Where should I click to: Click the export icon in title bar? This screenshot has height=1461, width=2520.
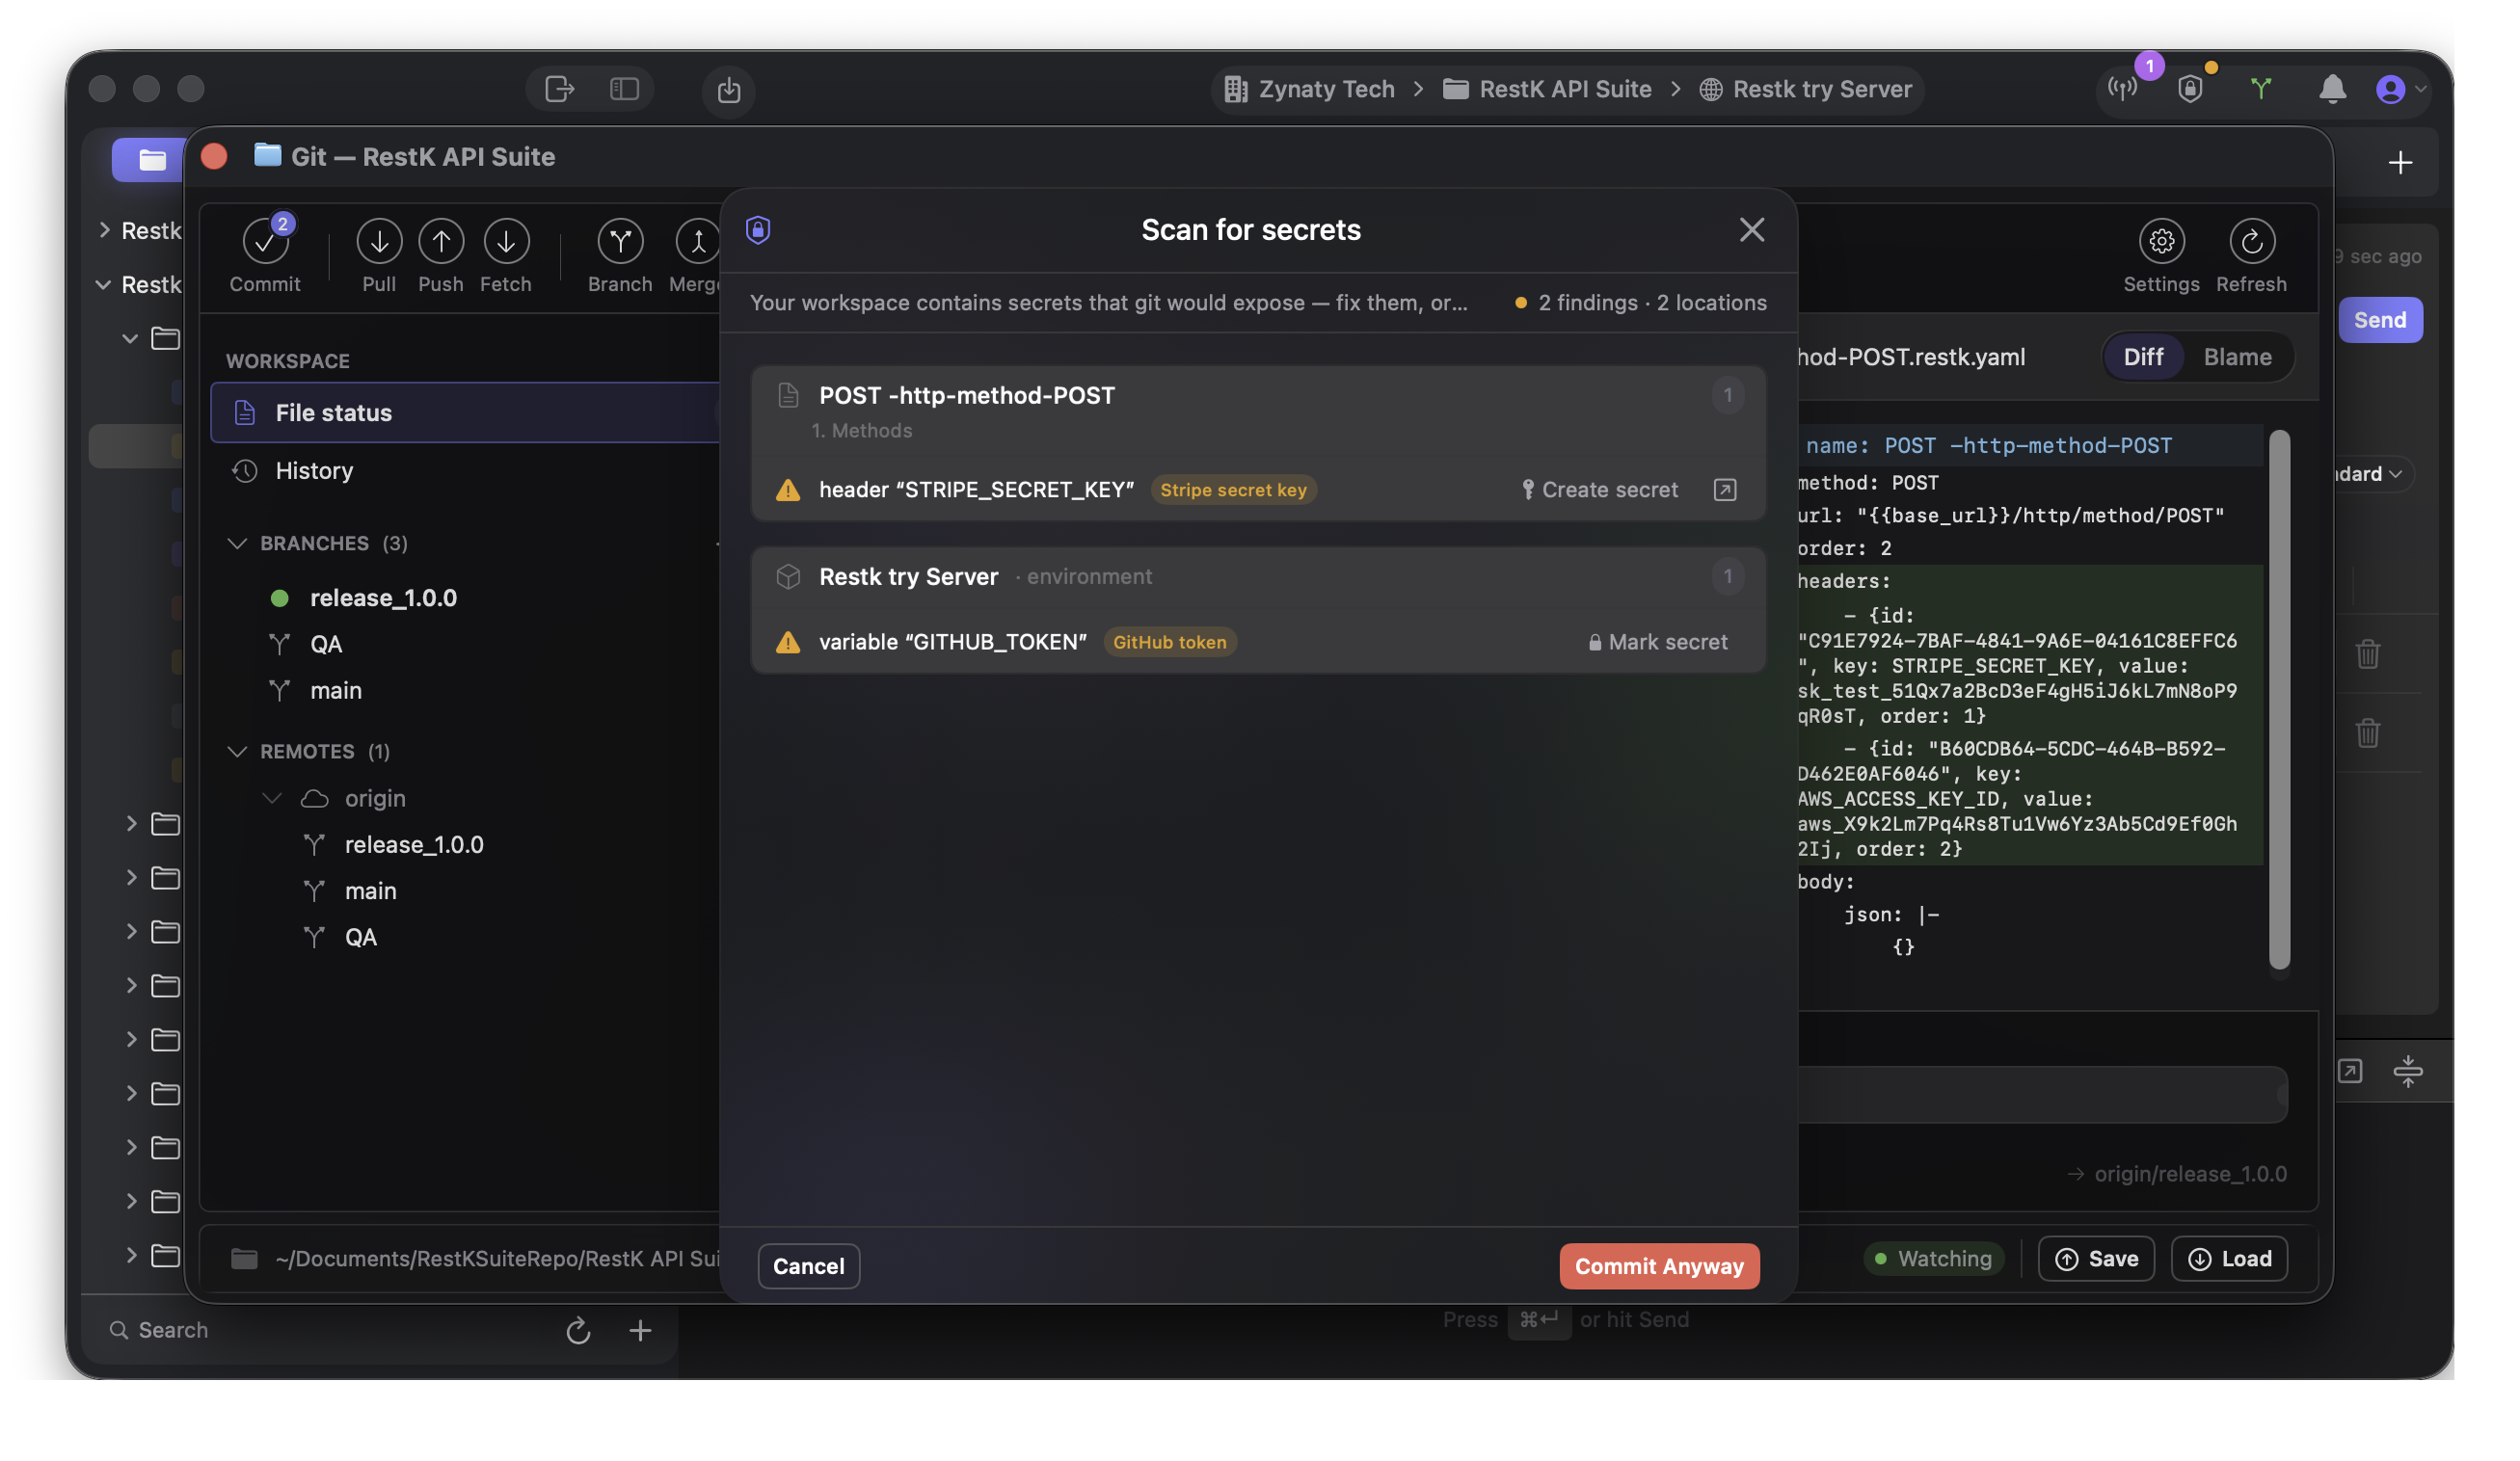point(560,89)
